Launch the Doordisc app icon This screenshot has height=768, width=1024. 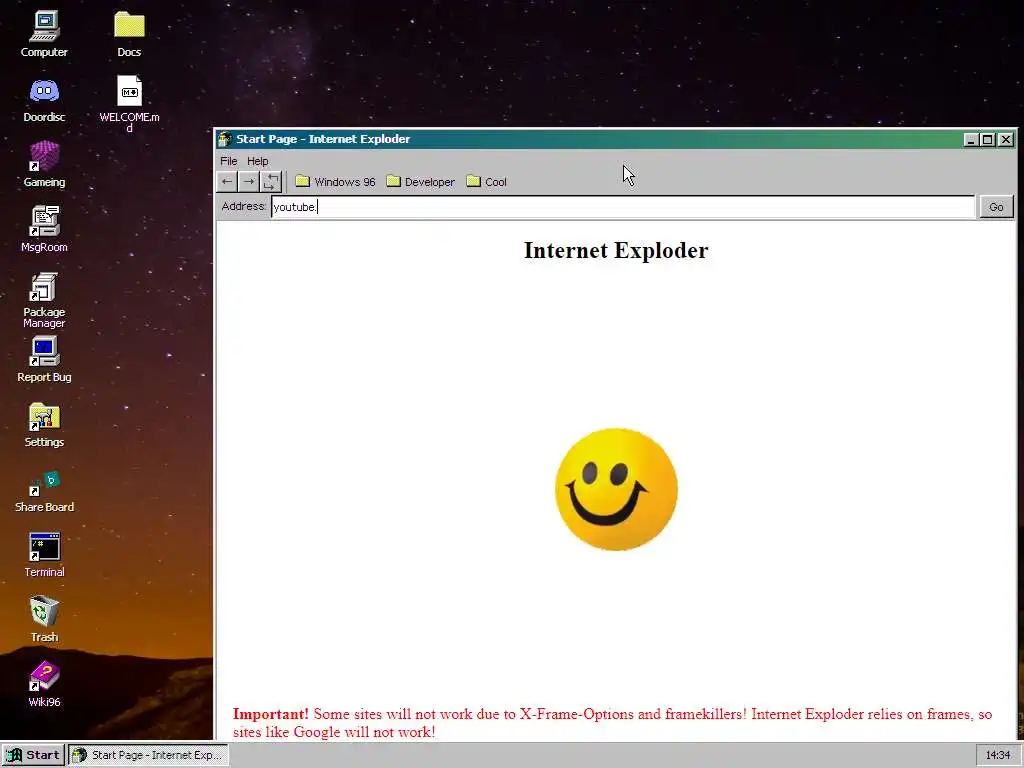coord(44,100)
